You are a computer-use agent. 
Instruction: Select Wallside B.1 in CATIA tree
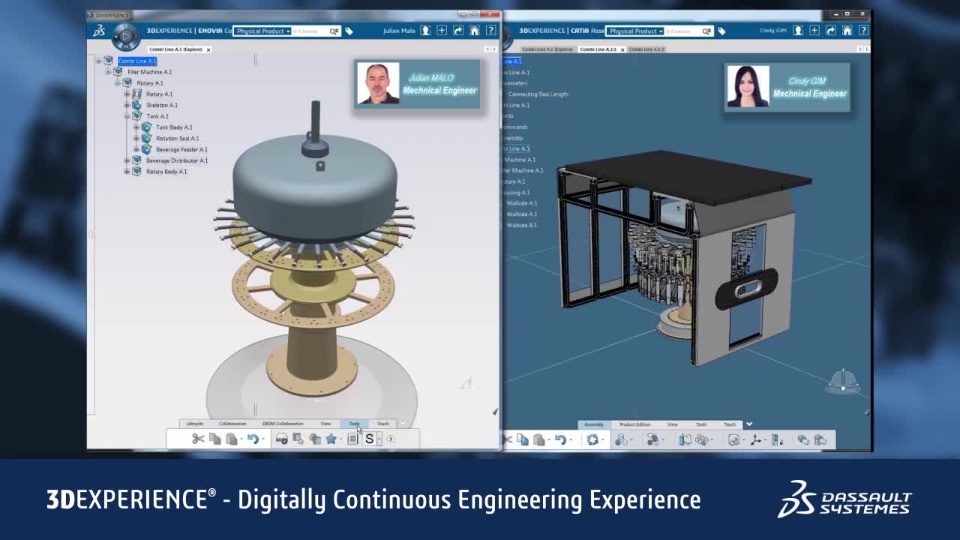[522, 225]
